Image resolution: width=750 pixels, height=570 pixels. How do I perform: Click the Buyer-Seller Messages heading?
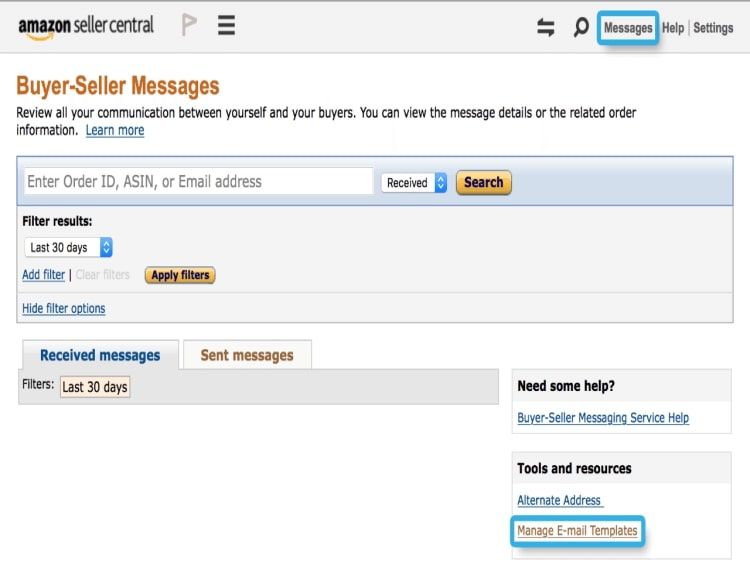click(118, 86)
